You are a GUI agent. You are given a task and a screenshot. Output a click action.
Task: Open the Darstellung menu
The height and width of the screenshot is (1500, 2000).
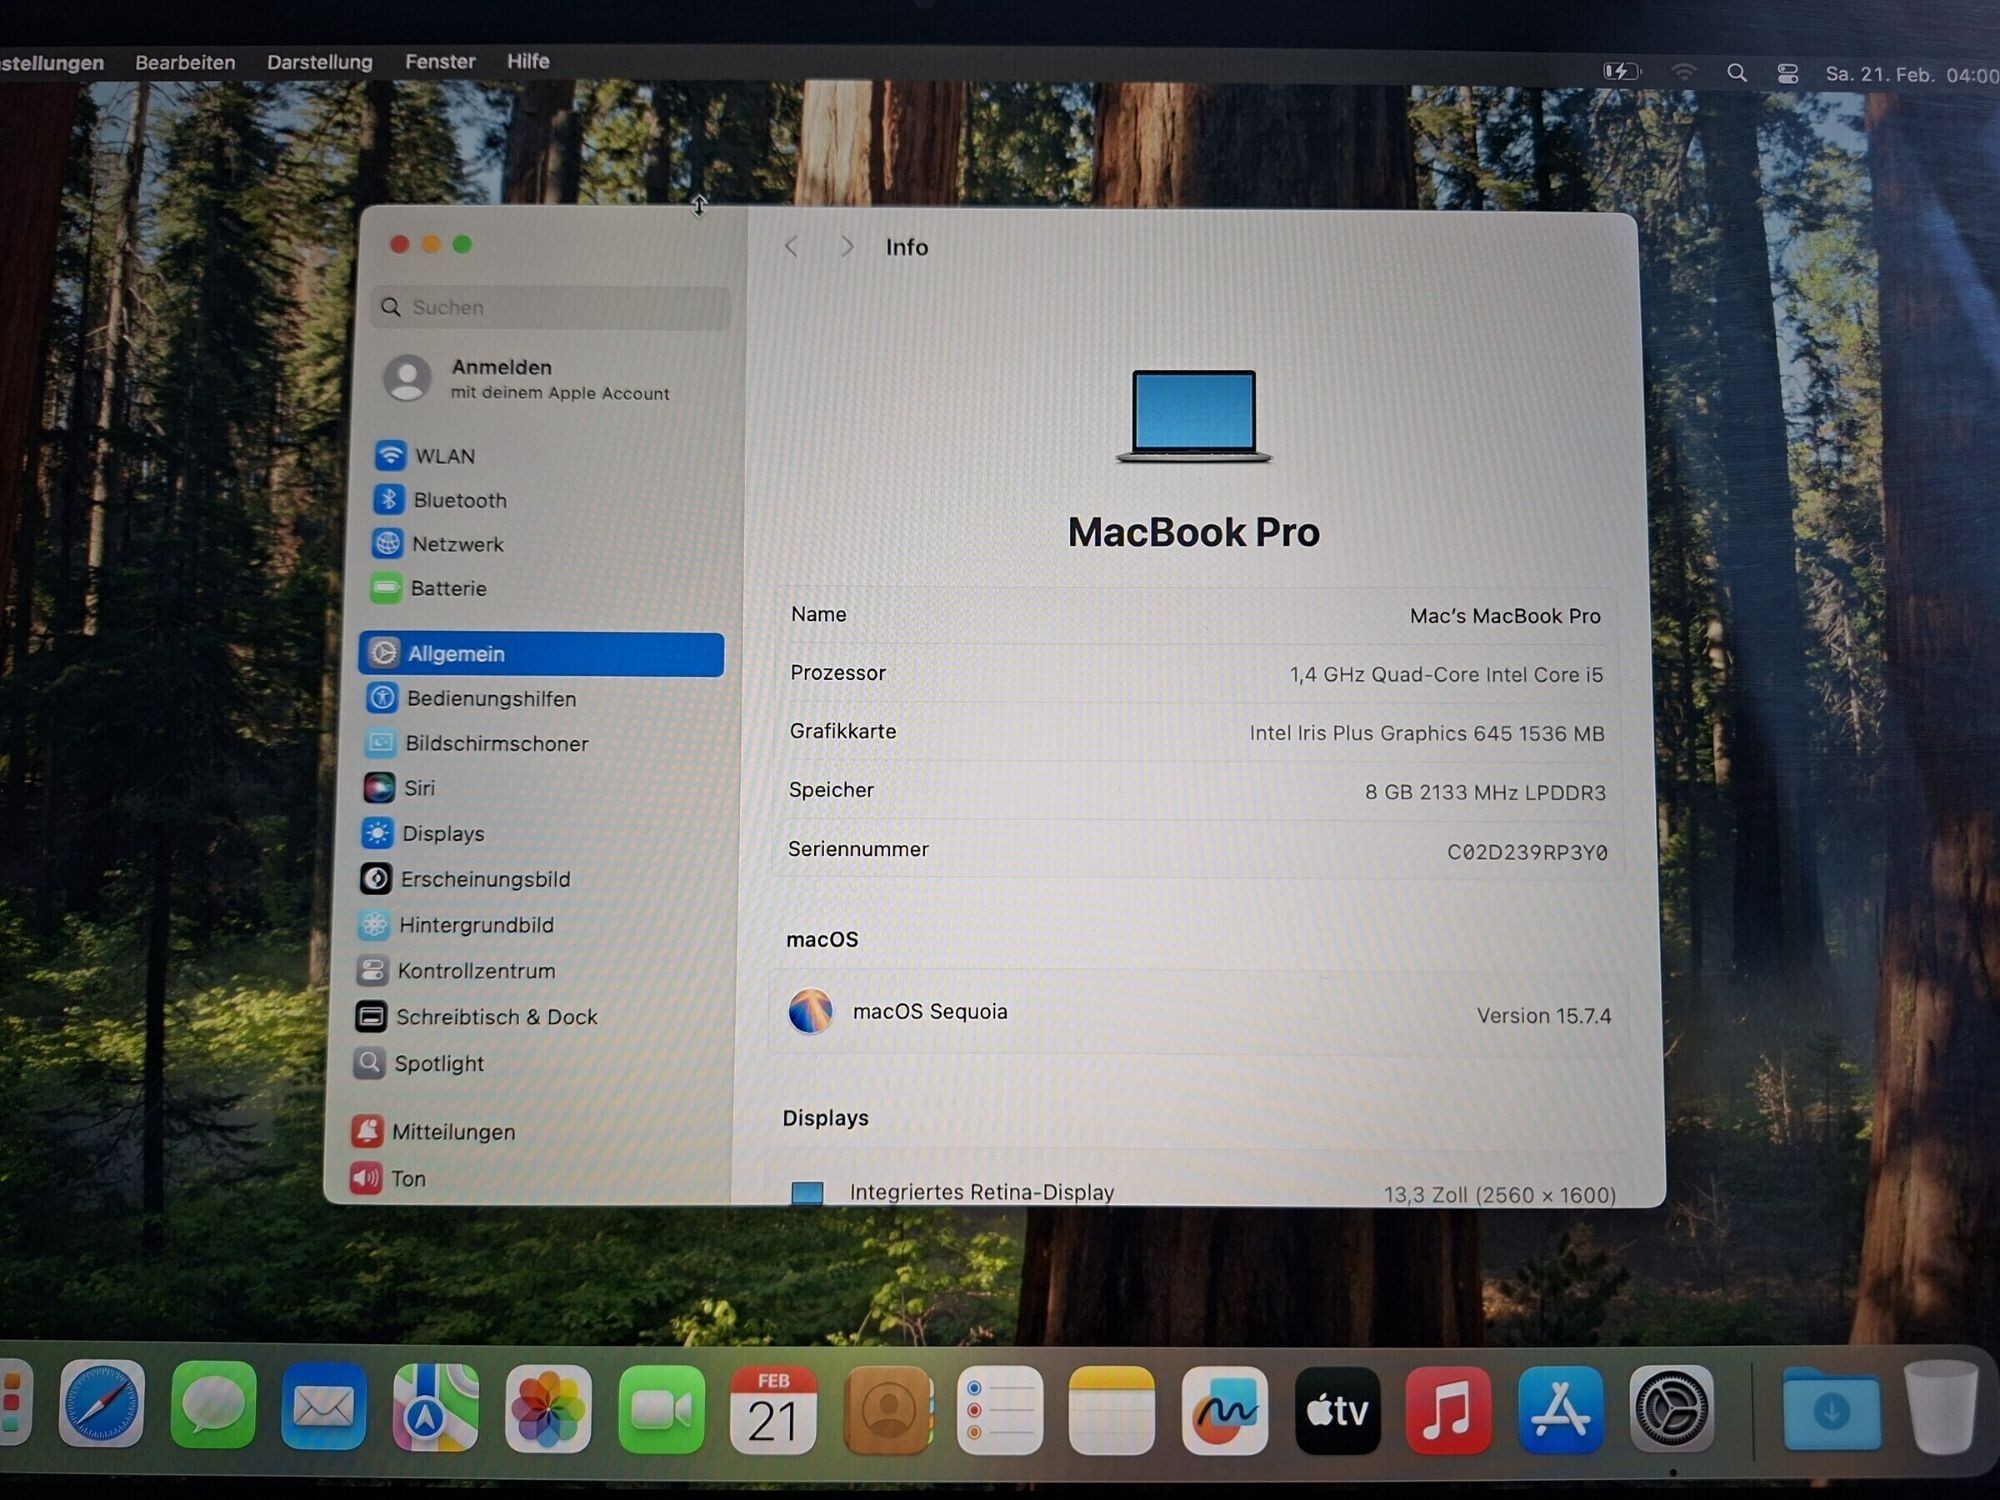[x=319, y=62]
